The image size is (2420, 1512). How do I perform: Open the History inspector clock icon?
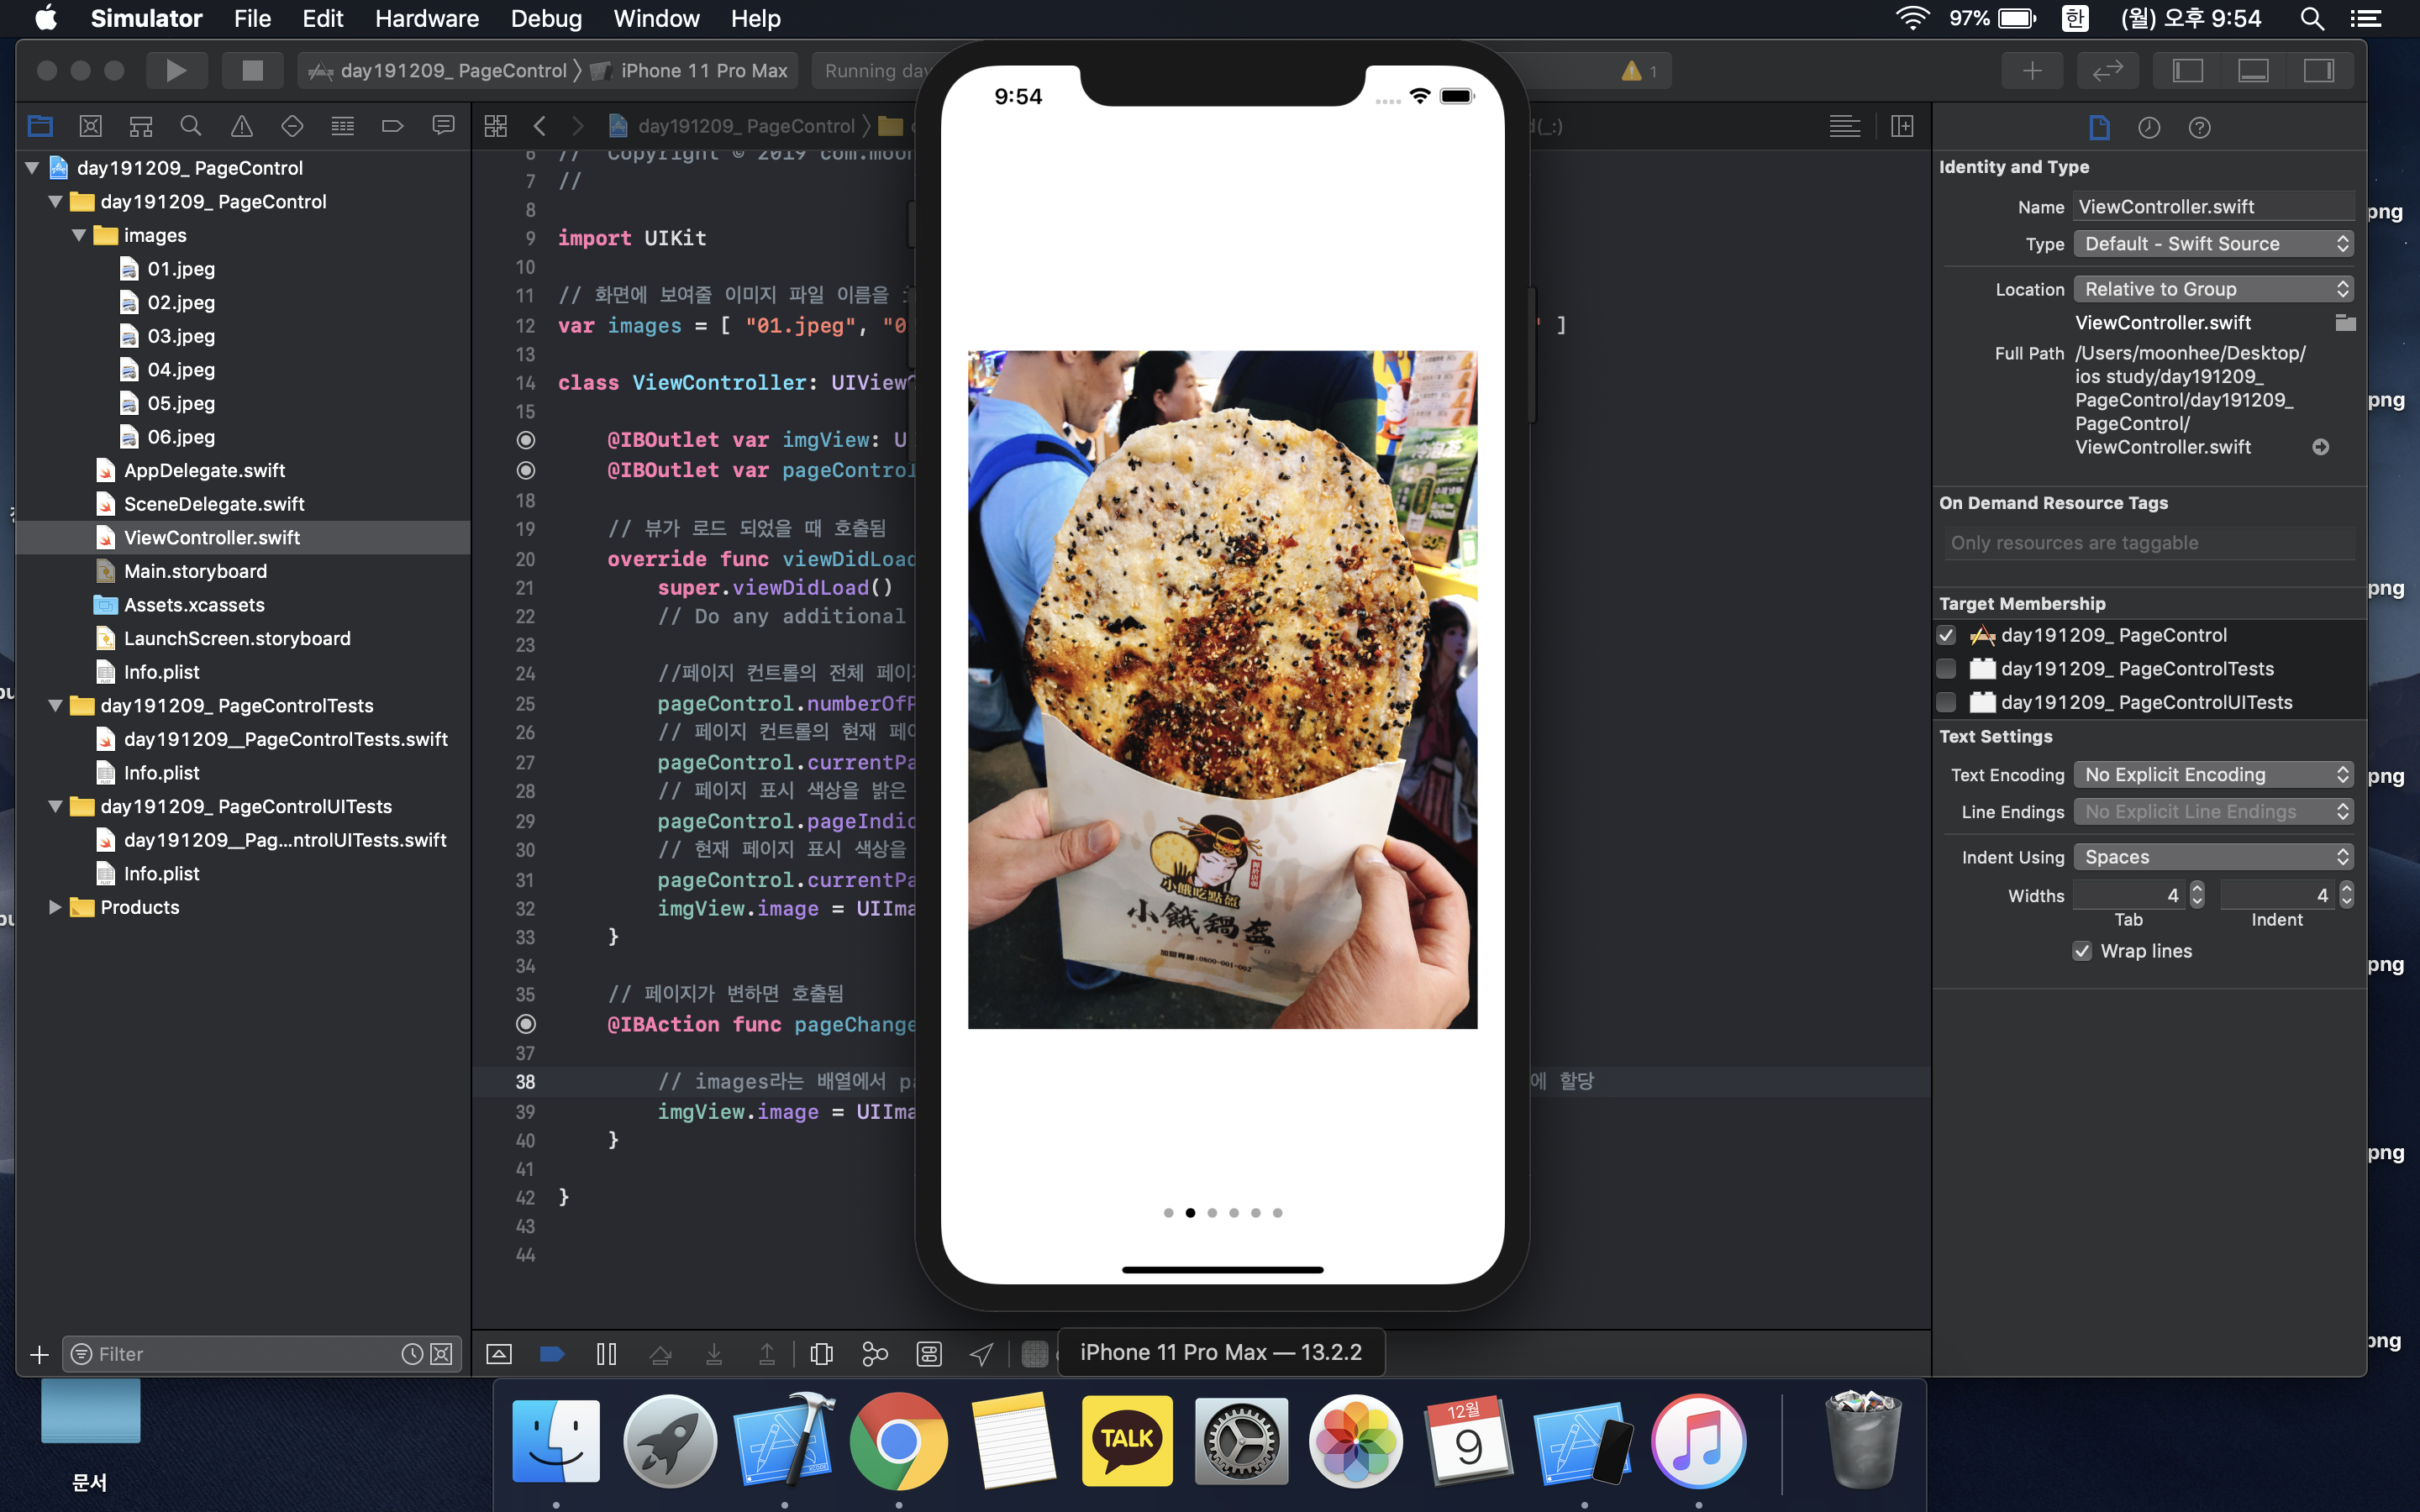pos(2148,128)
